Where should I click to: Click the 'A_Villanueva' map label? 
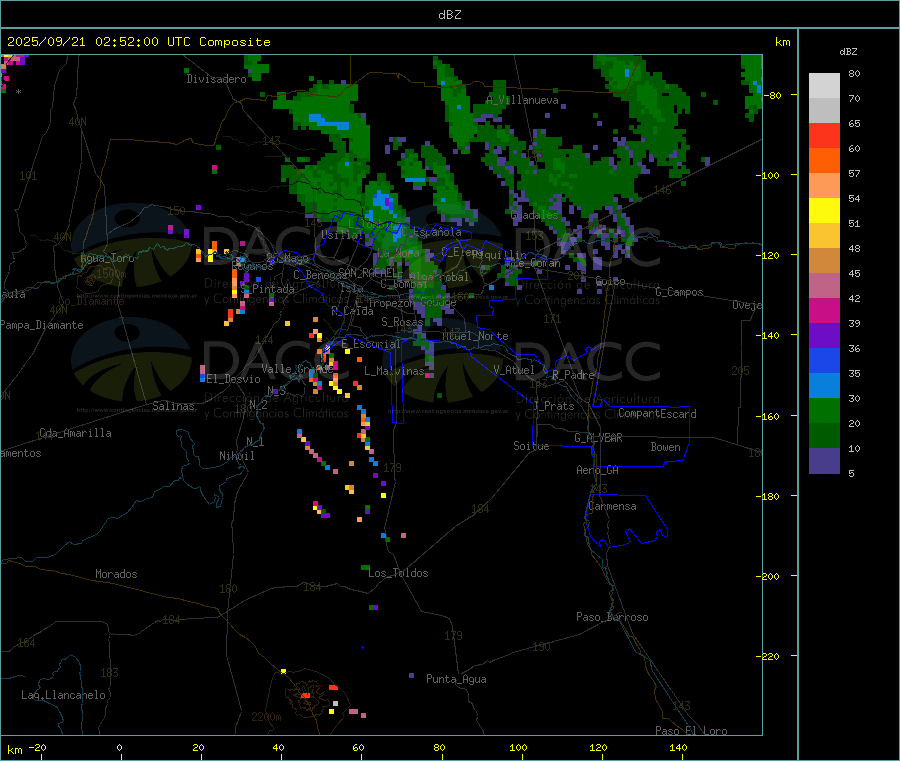pos(522,100)
